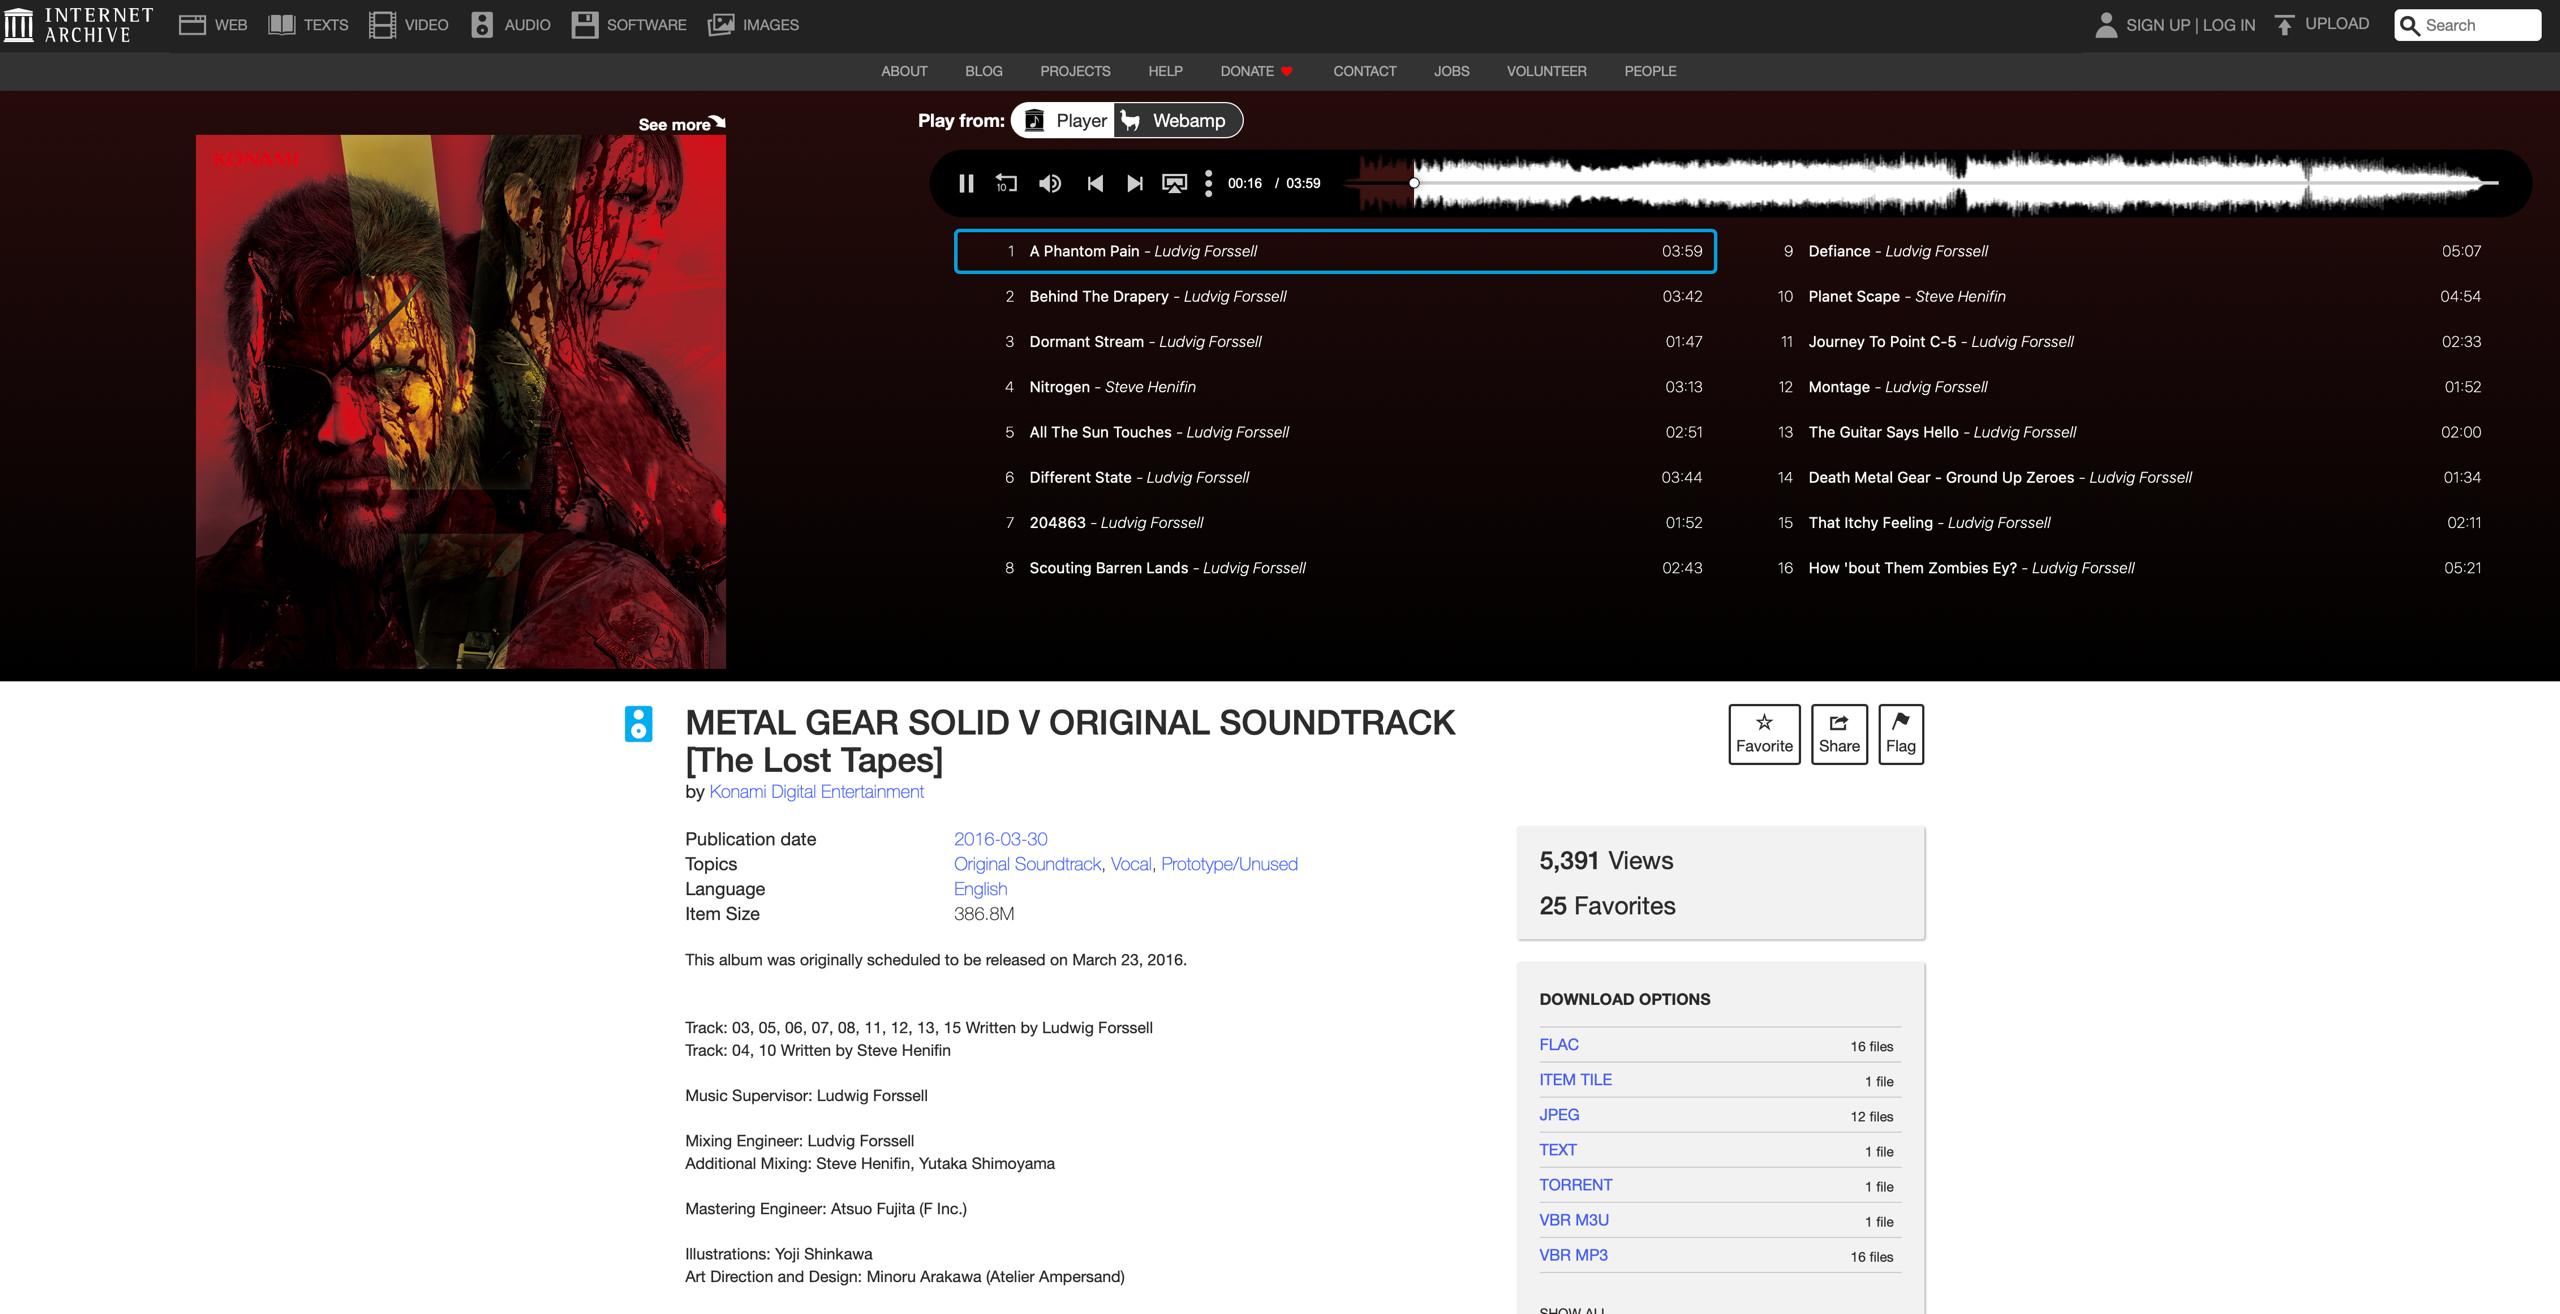Download the VBR M3U playlist

1574,1220
